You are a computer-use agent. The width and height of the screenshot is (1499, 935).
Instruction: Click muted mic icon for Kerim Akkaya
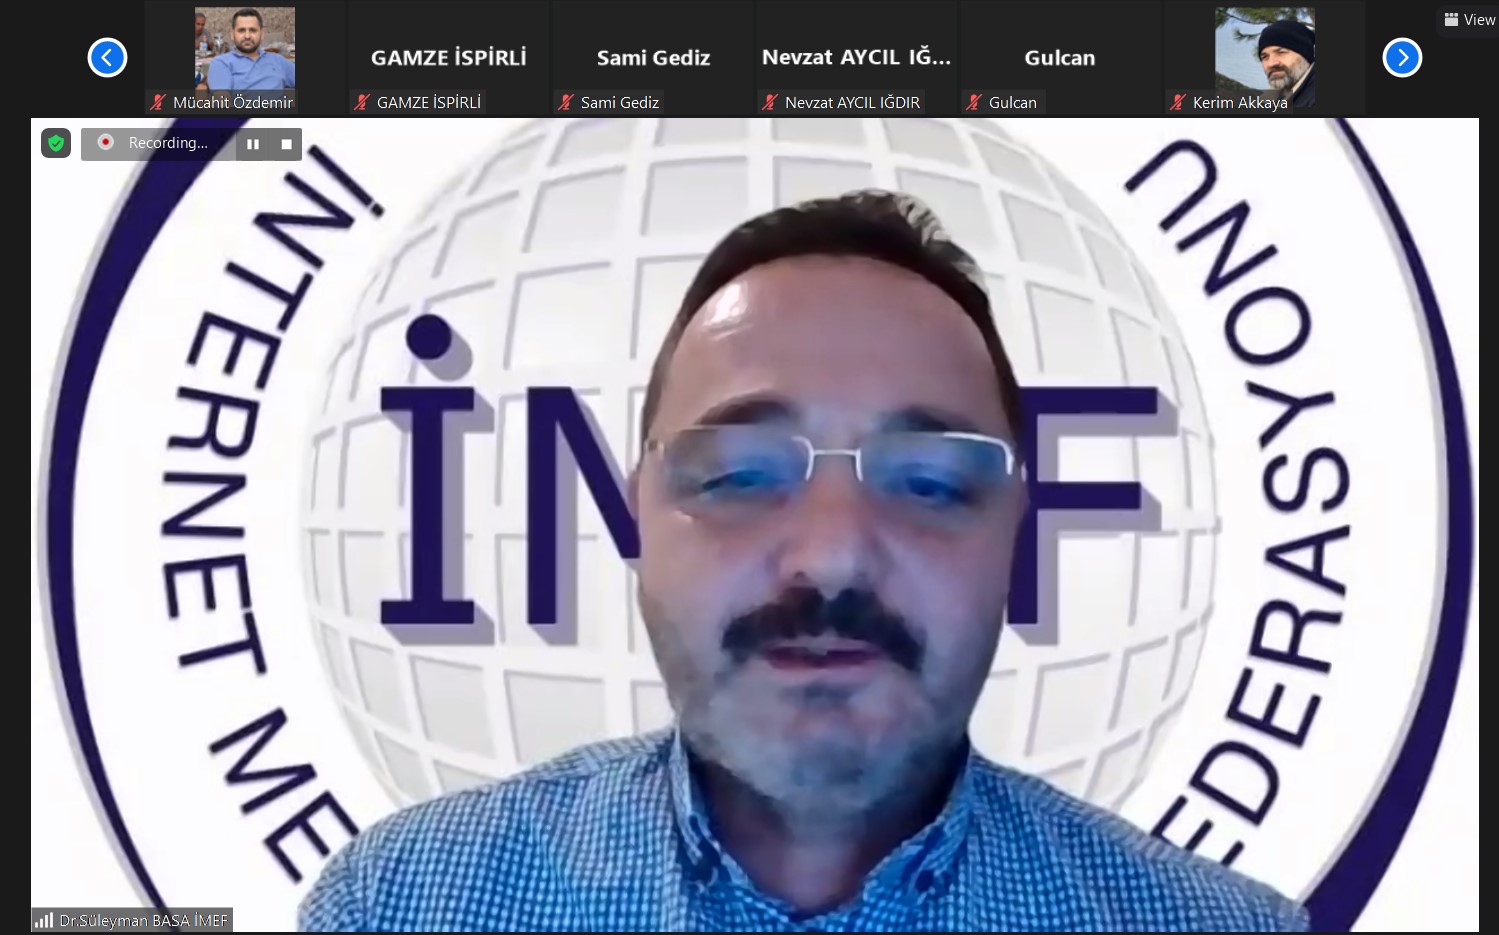pos(1178,102)
